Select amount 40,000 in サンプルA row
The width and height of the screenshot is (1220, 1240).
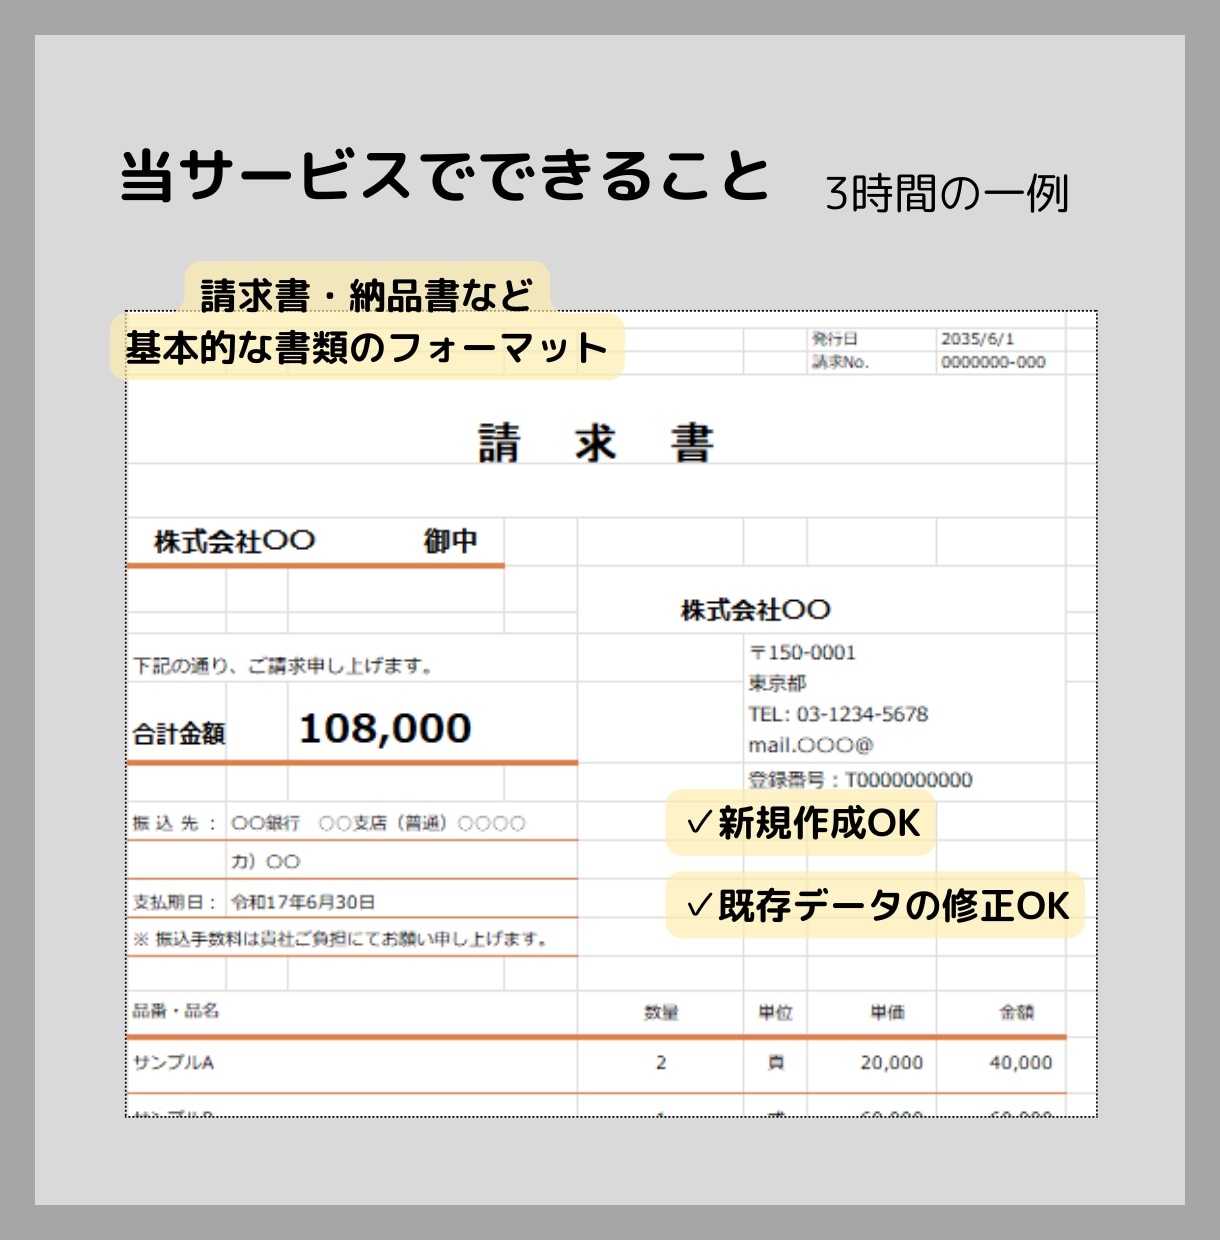(x=1020, y=1063)
